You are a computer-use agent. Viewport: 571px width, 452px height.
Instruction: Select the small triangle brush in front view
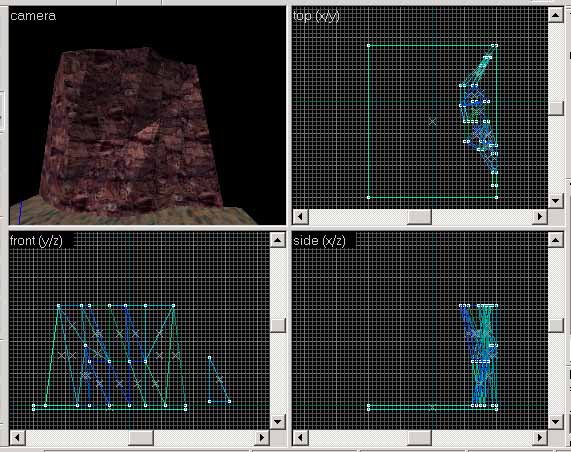click(x=218, y=380)
